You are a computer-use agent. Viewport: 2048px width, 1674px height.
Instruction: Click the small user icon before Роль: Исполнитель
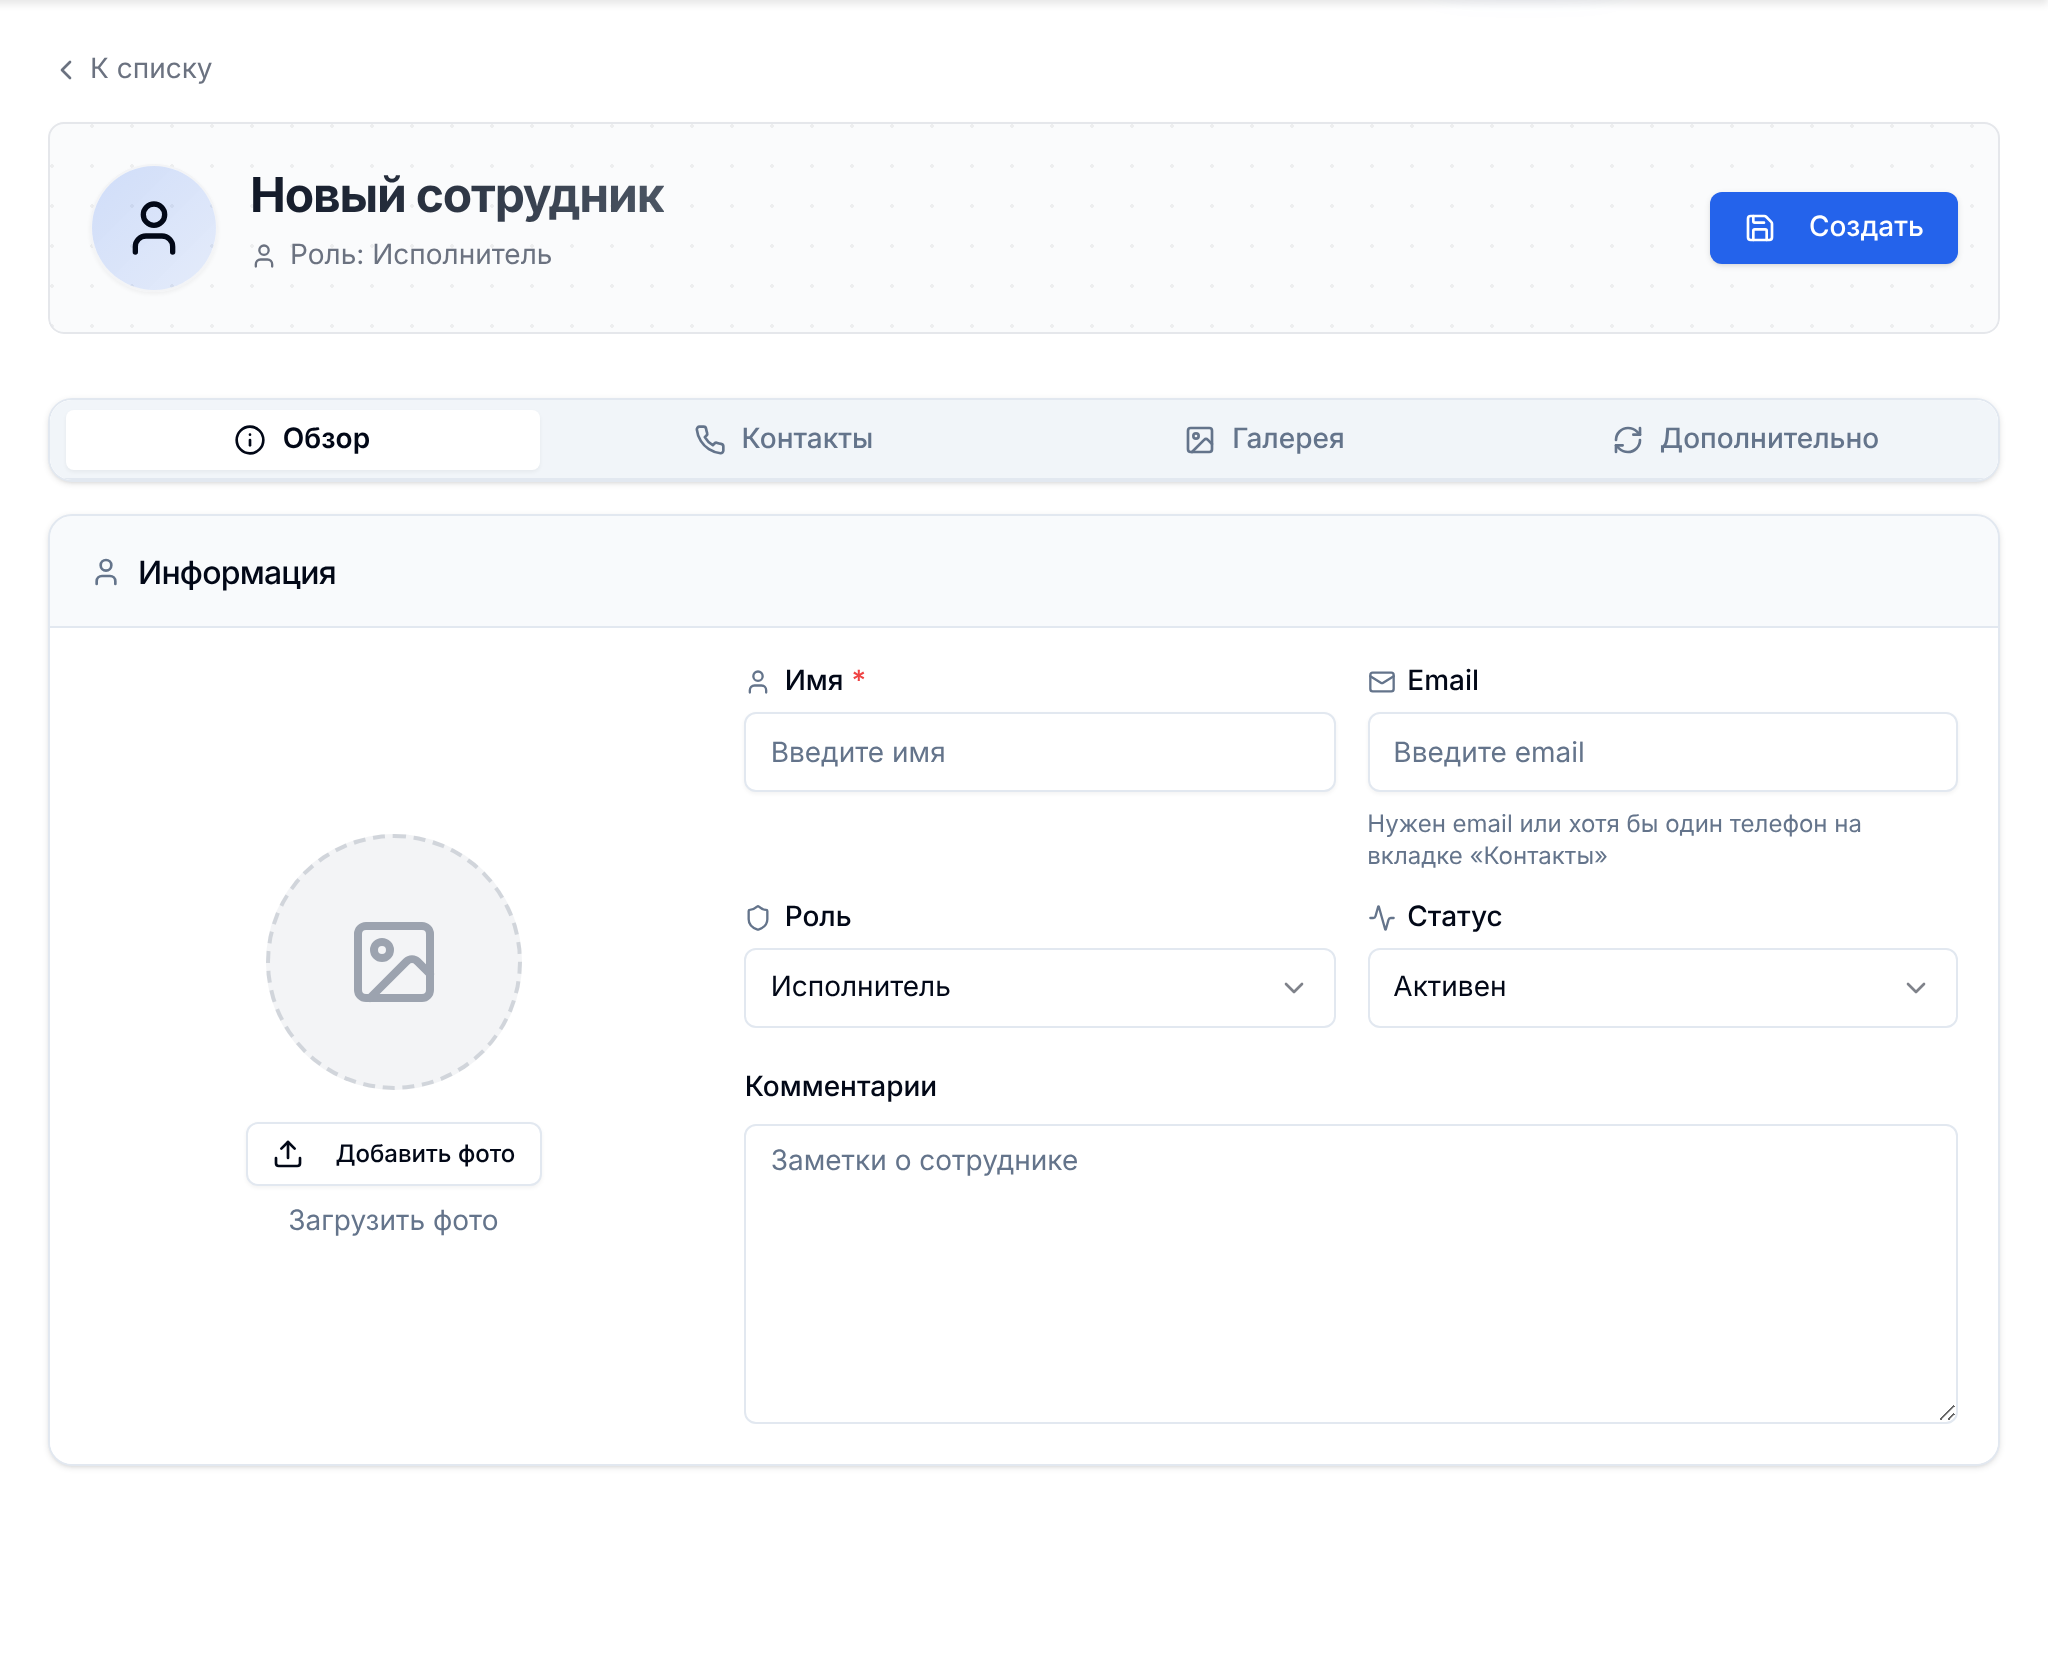(264, 257)
